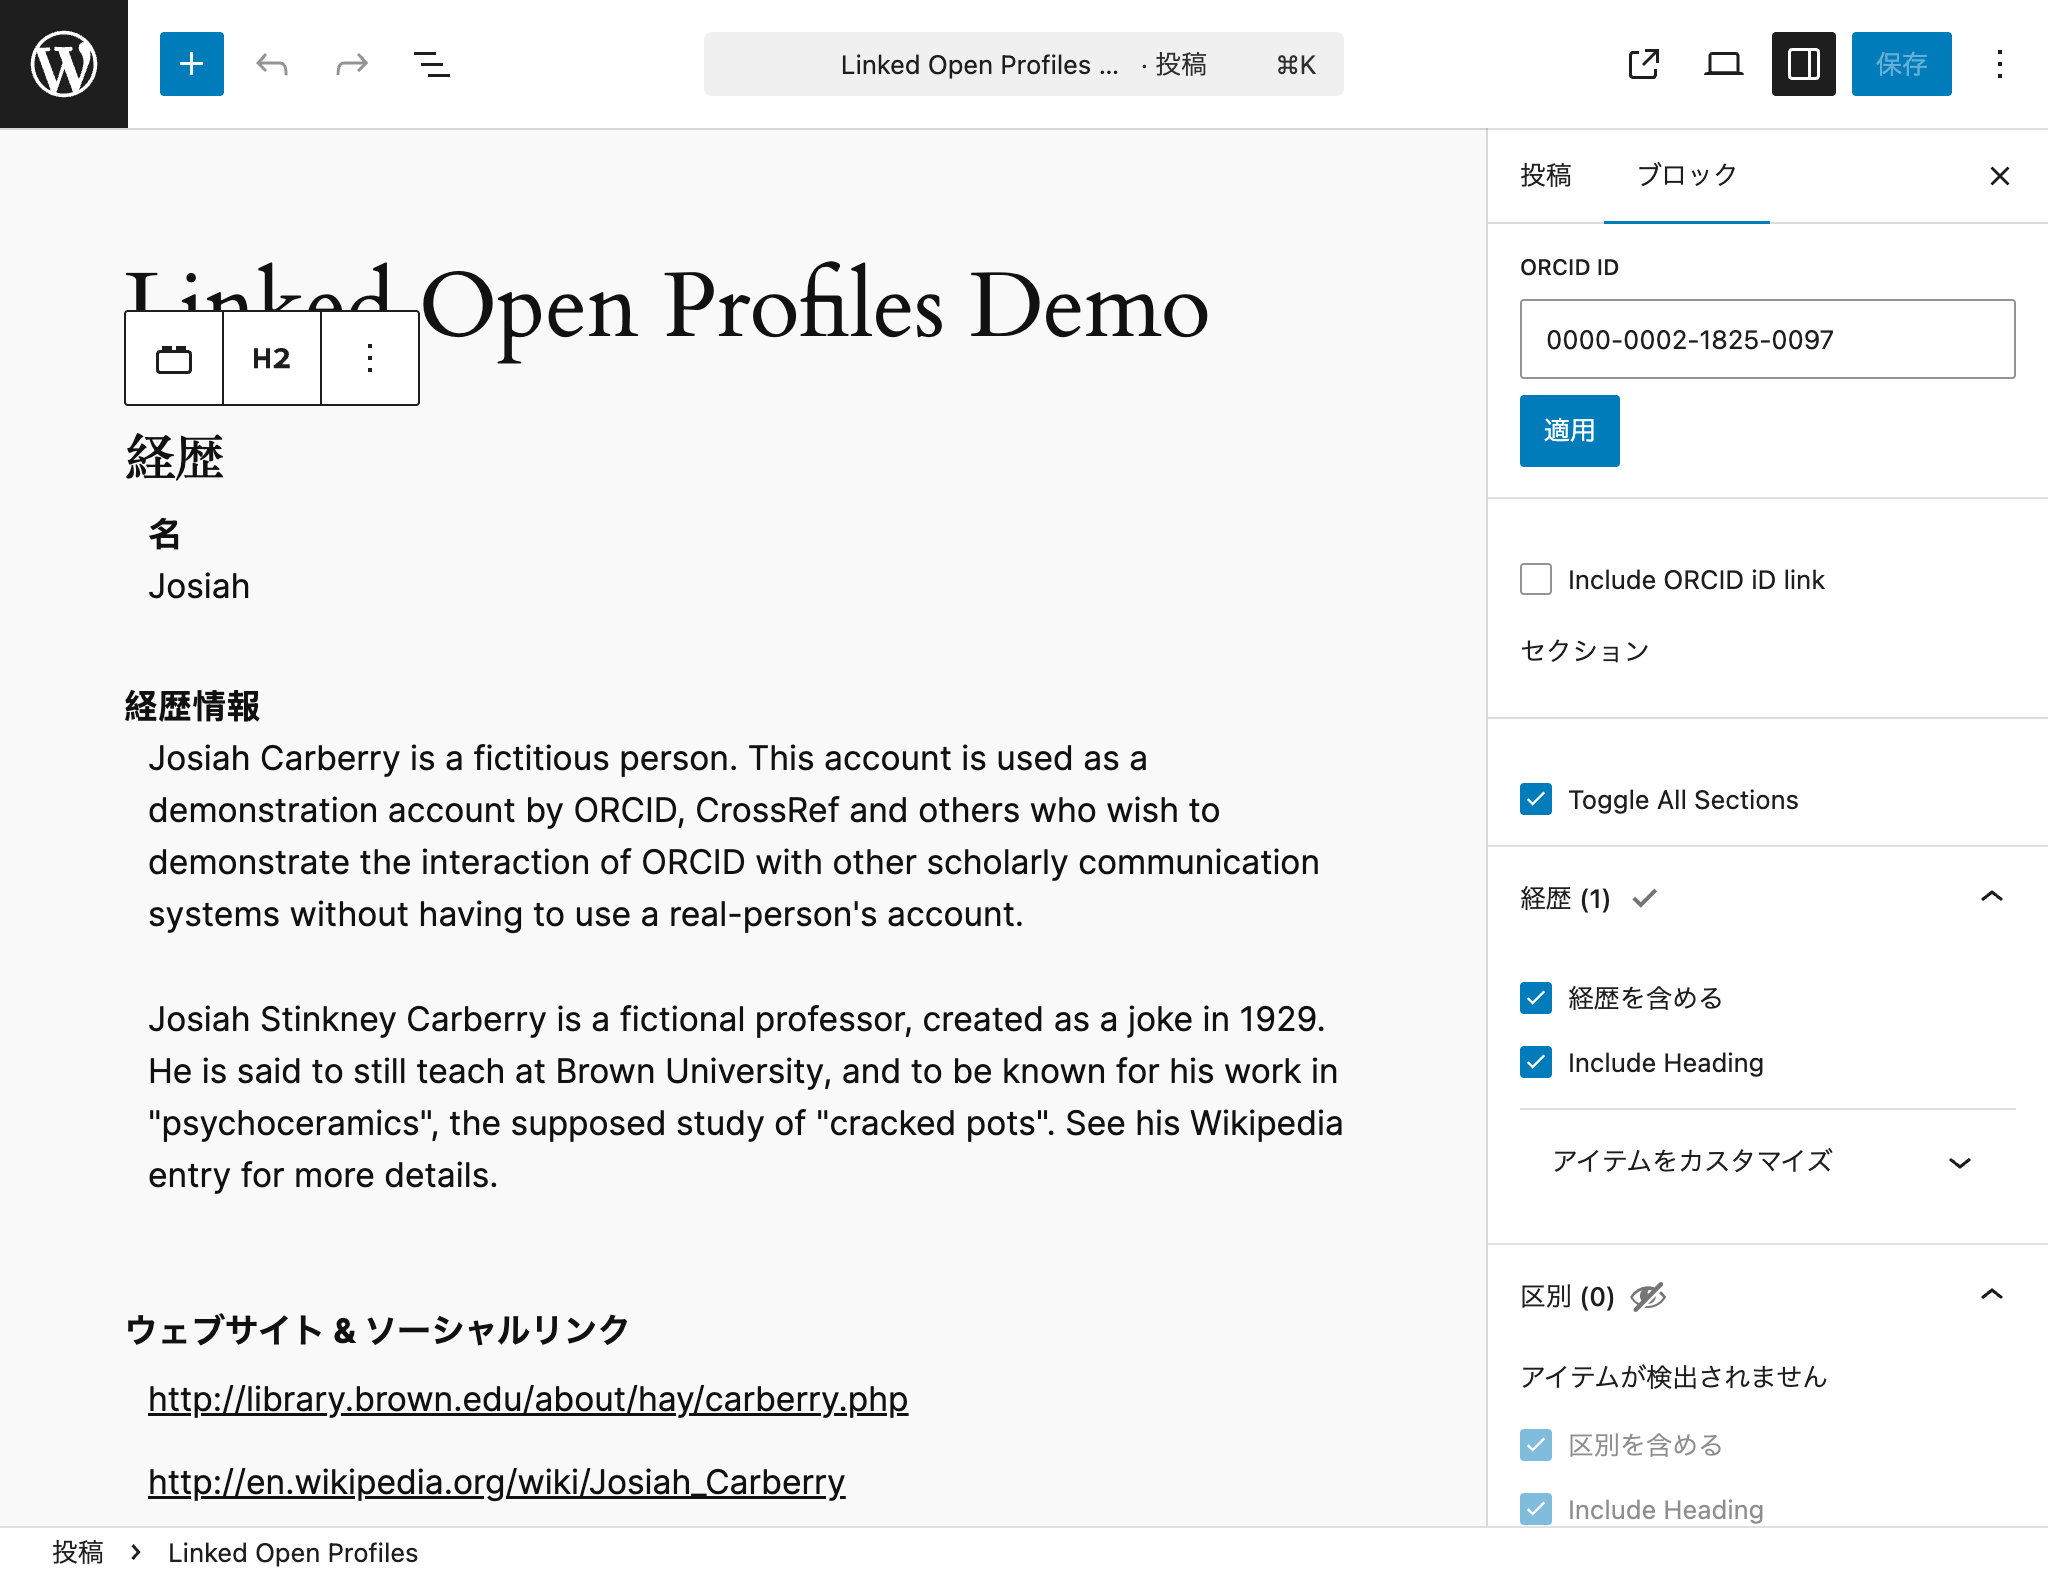Toggle the 区別を含める checkbox
This screenshot has width=2048, height=1576.
(x=1536, y=1445)
